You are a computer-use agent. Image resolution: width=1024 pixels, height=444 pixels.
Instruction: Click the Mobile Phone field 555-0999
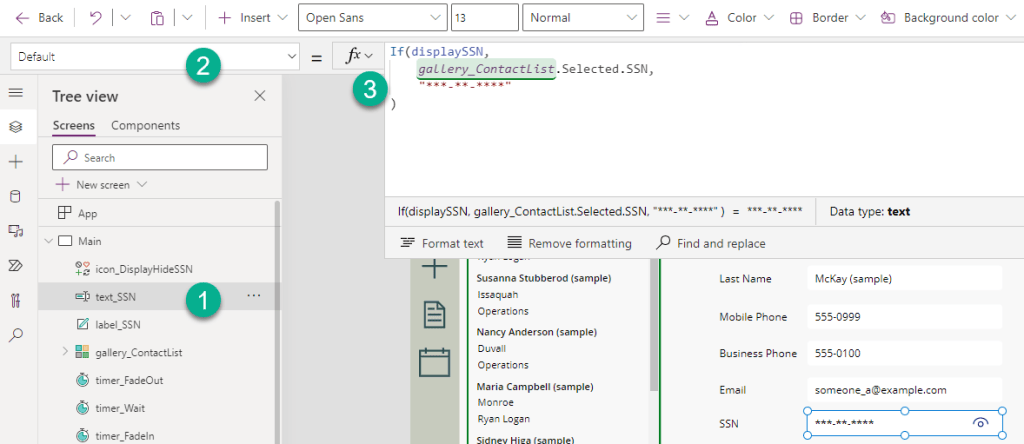904,317
